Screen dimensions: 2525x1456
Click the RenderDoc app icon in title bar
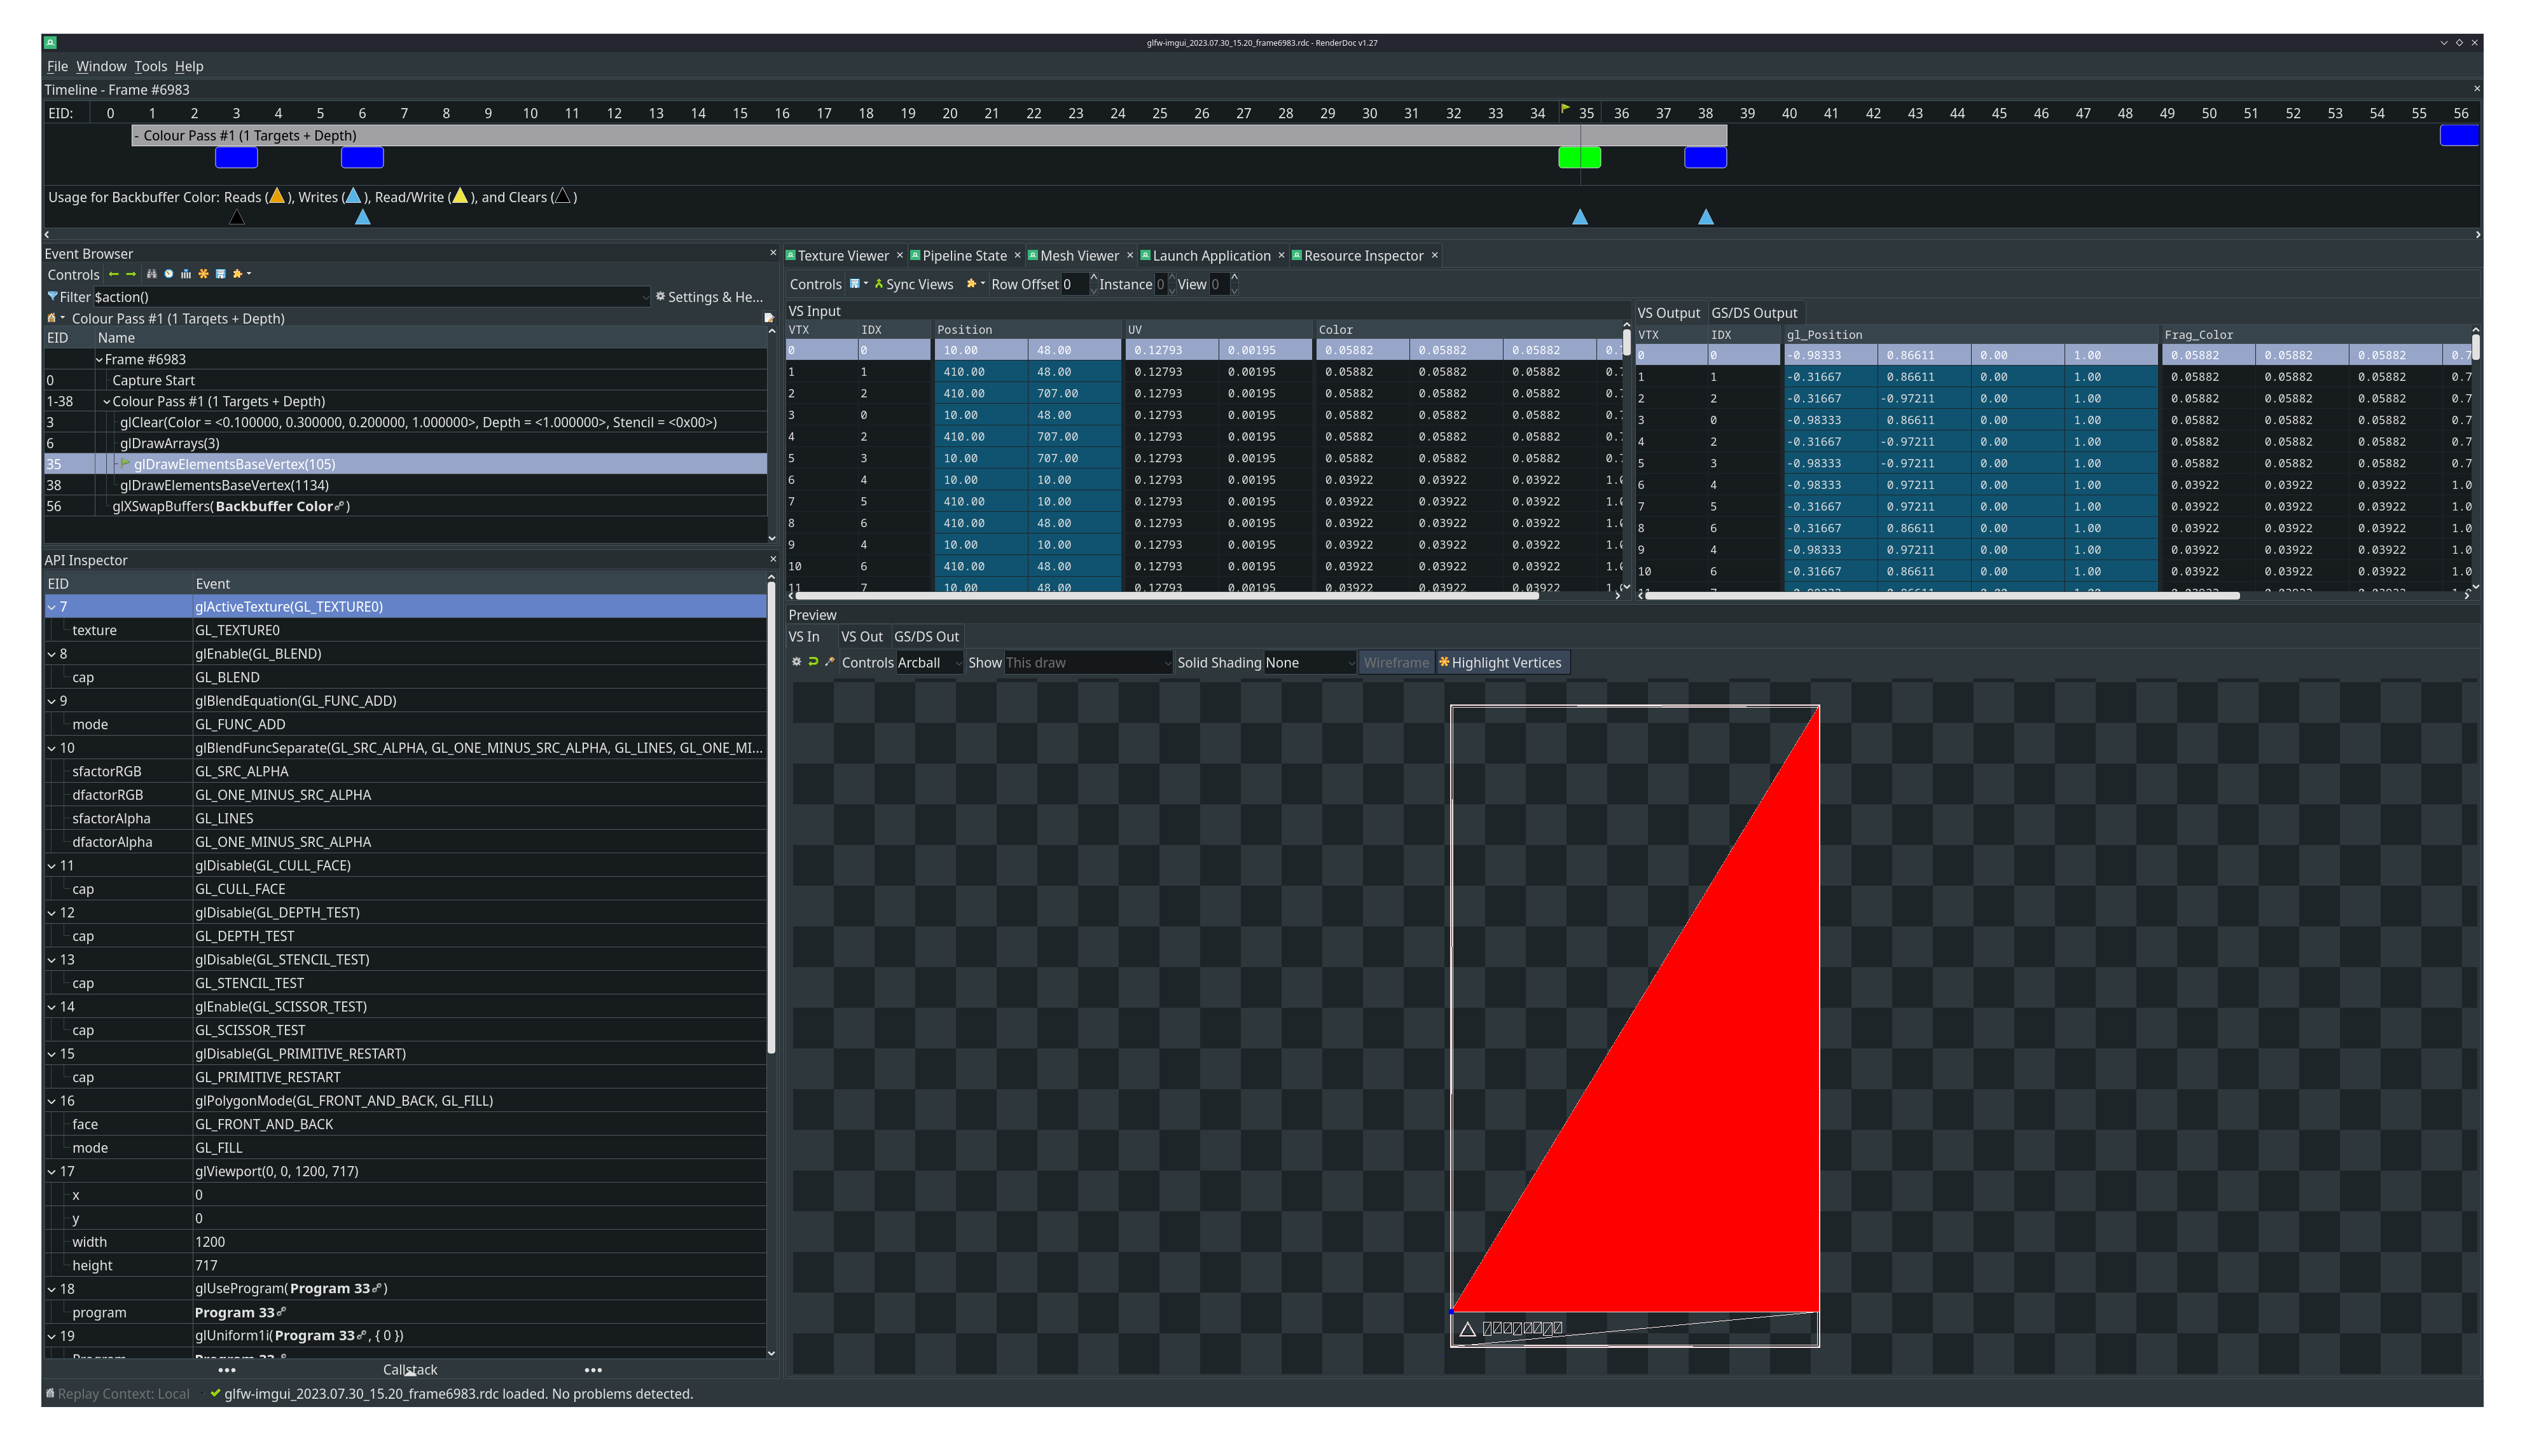50,43
